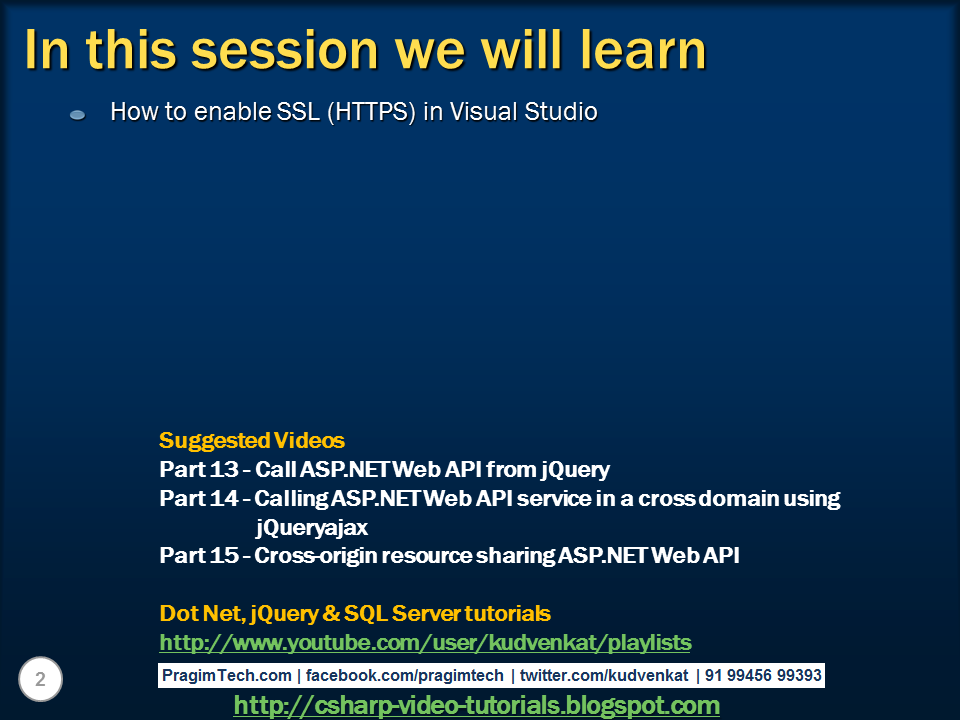Click the 'Suggested Videos' heading

tap(252, 440)
